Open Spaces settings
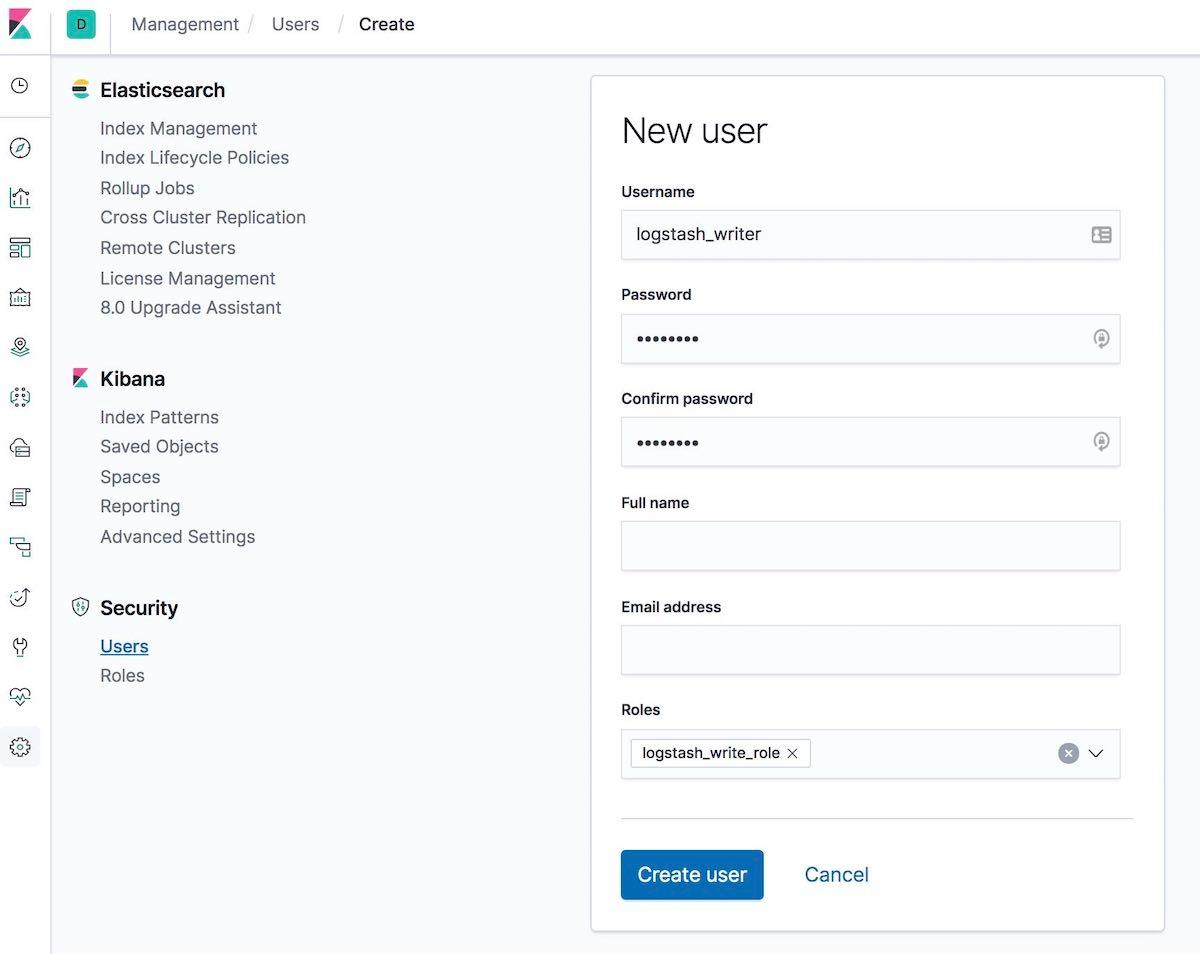Image resolution: width=1200 pixels, height=954 pixels. pos(130,477)
